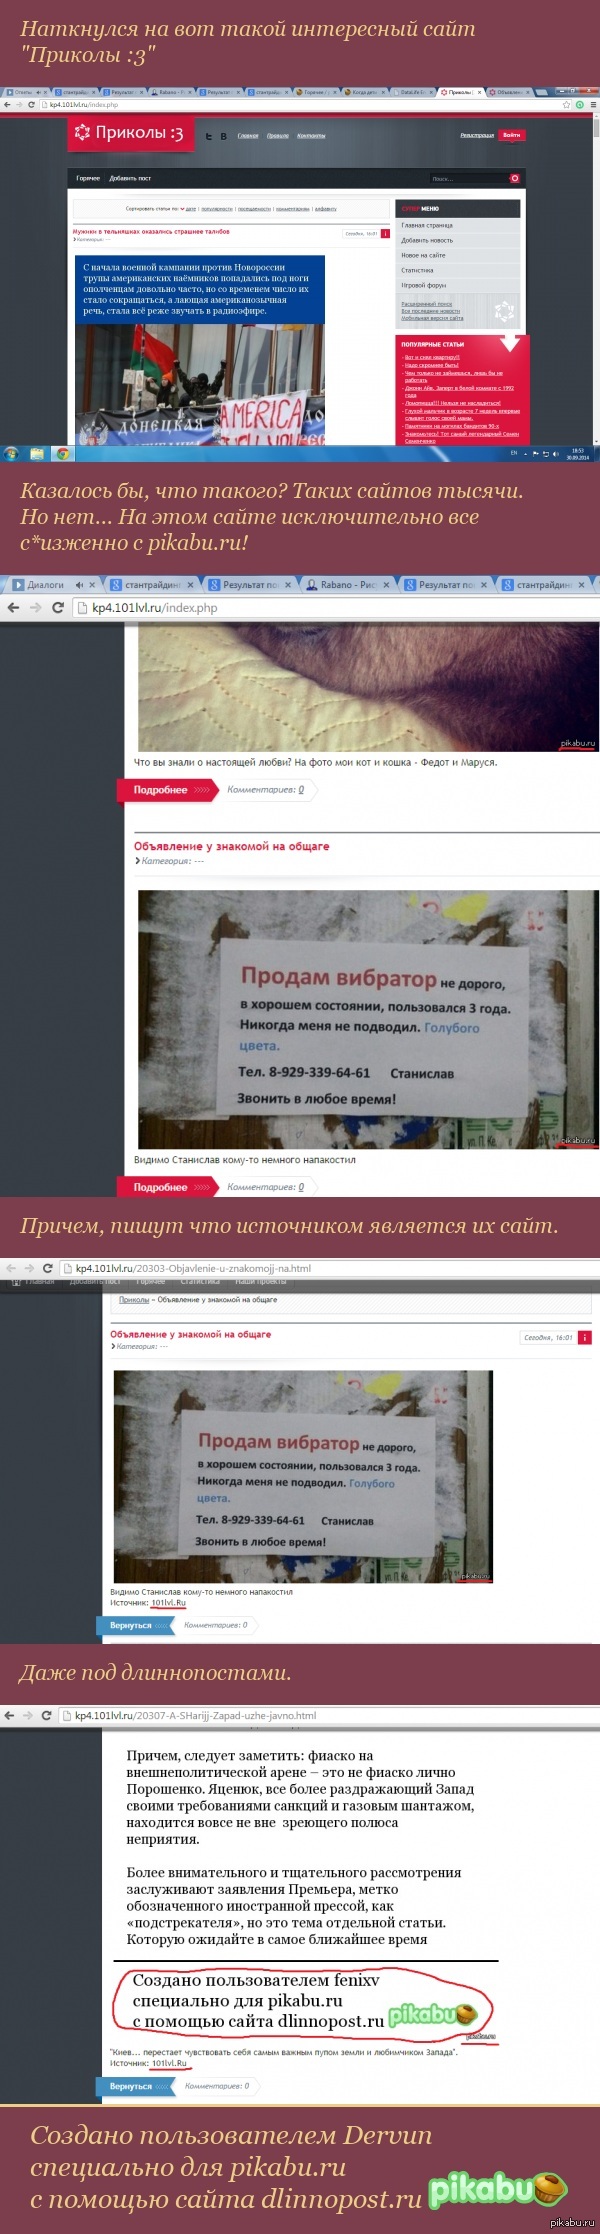Open Chrome from the Windows taskbar
Screen dimensions: 600x2234
click(62, 453)
